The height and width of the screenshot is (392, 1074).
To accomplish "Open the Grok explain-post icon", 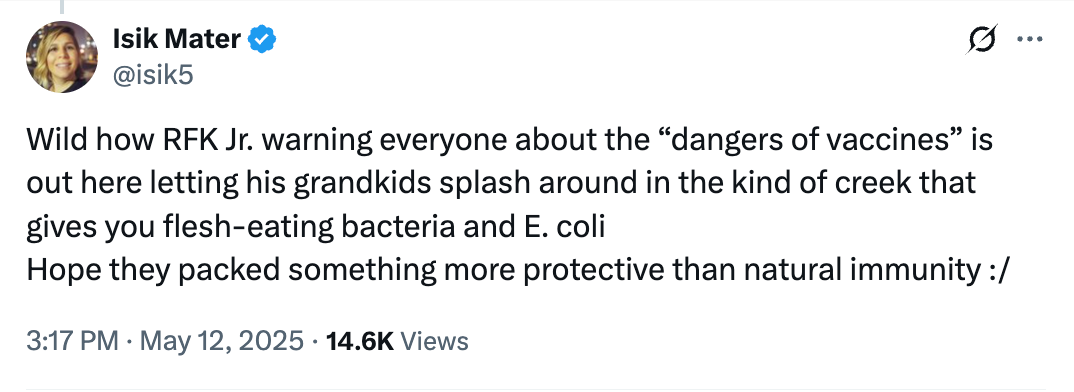I will pyautogui.click(x=982, y=40).
